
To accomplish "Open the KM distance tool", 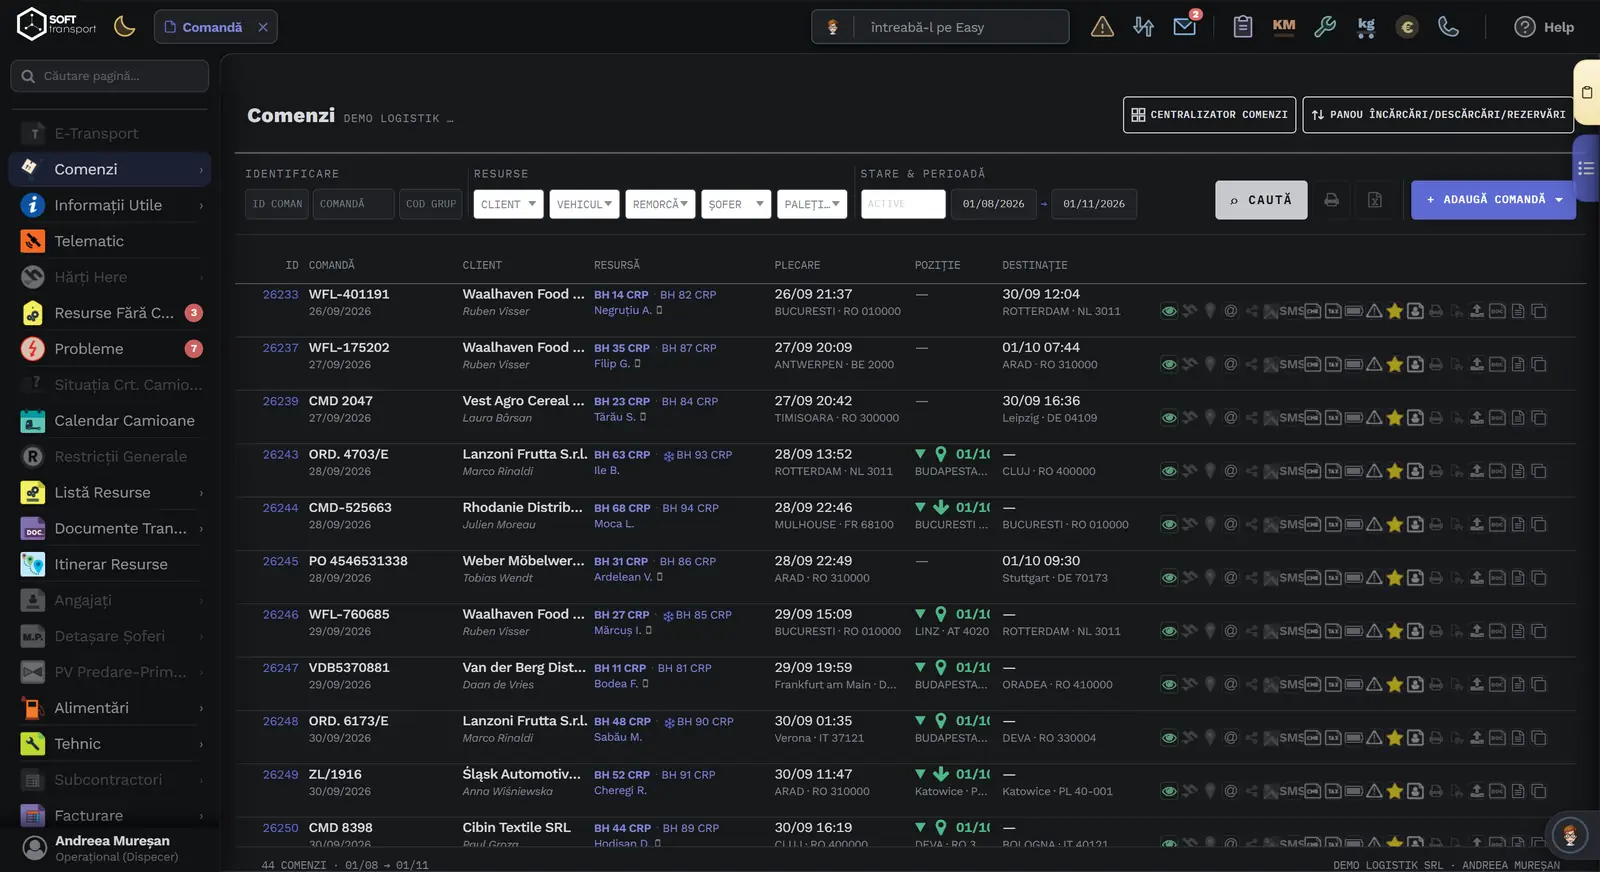I will pos(1284,27).
